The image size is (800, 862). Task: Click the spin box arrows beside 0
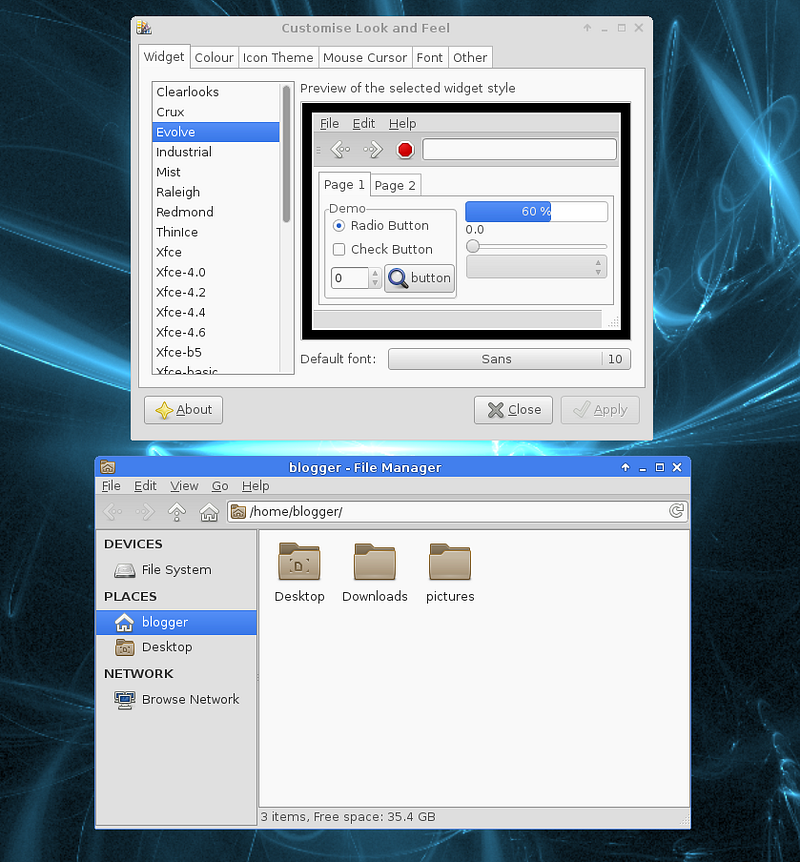[x=375, y=278]
